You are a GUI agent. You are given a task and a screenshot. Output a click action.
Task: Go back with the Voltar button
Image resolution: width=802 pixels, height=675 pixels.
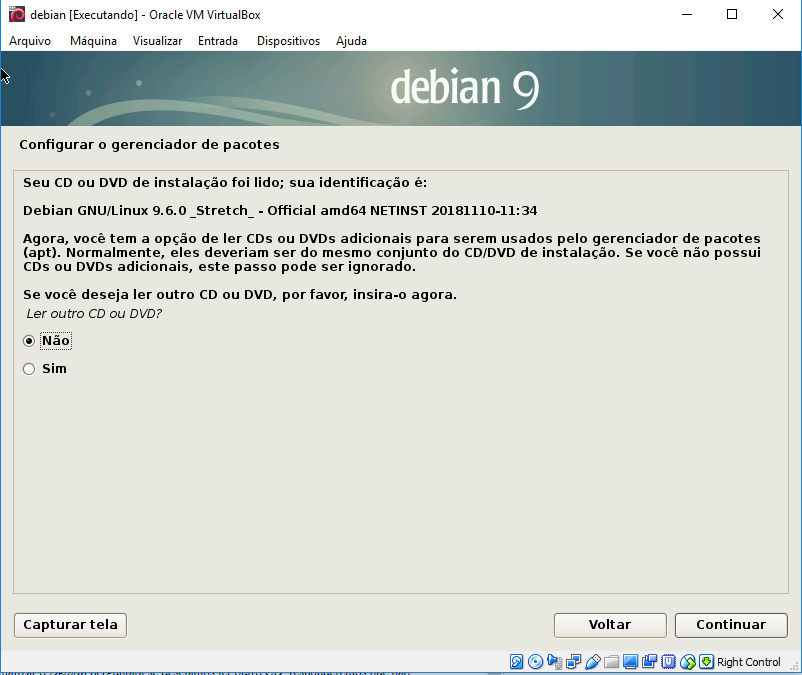point(610,625)
